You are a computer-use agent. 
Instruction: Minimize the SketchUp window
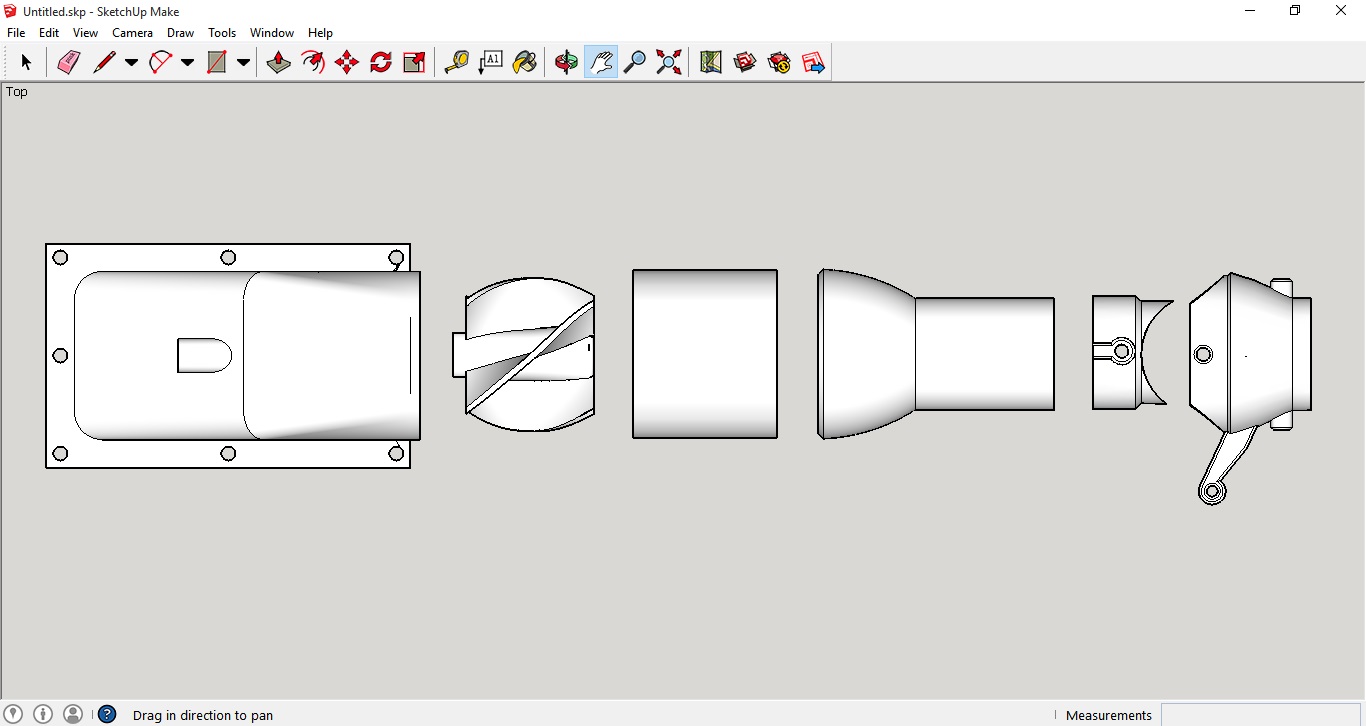pos(1250,11)
